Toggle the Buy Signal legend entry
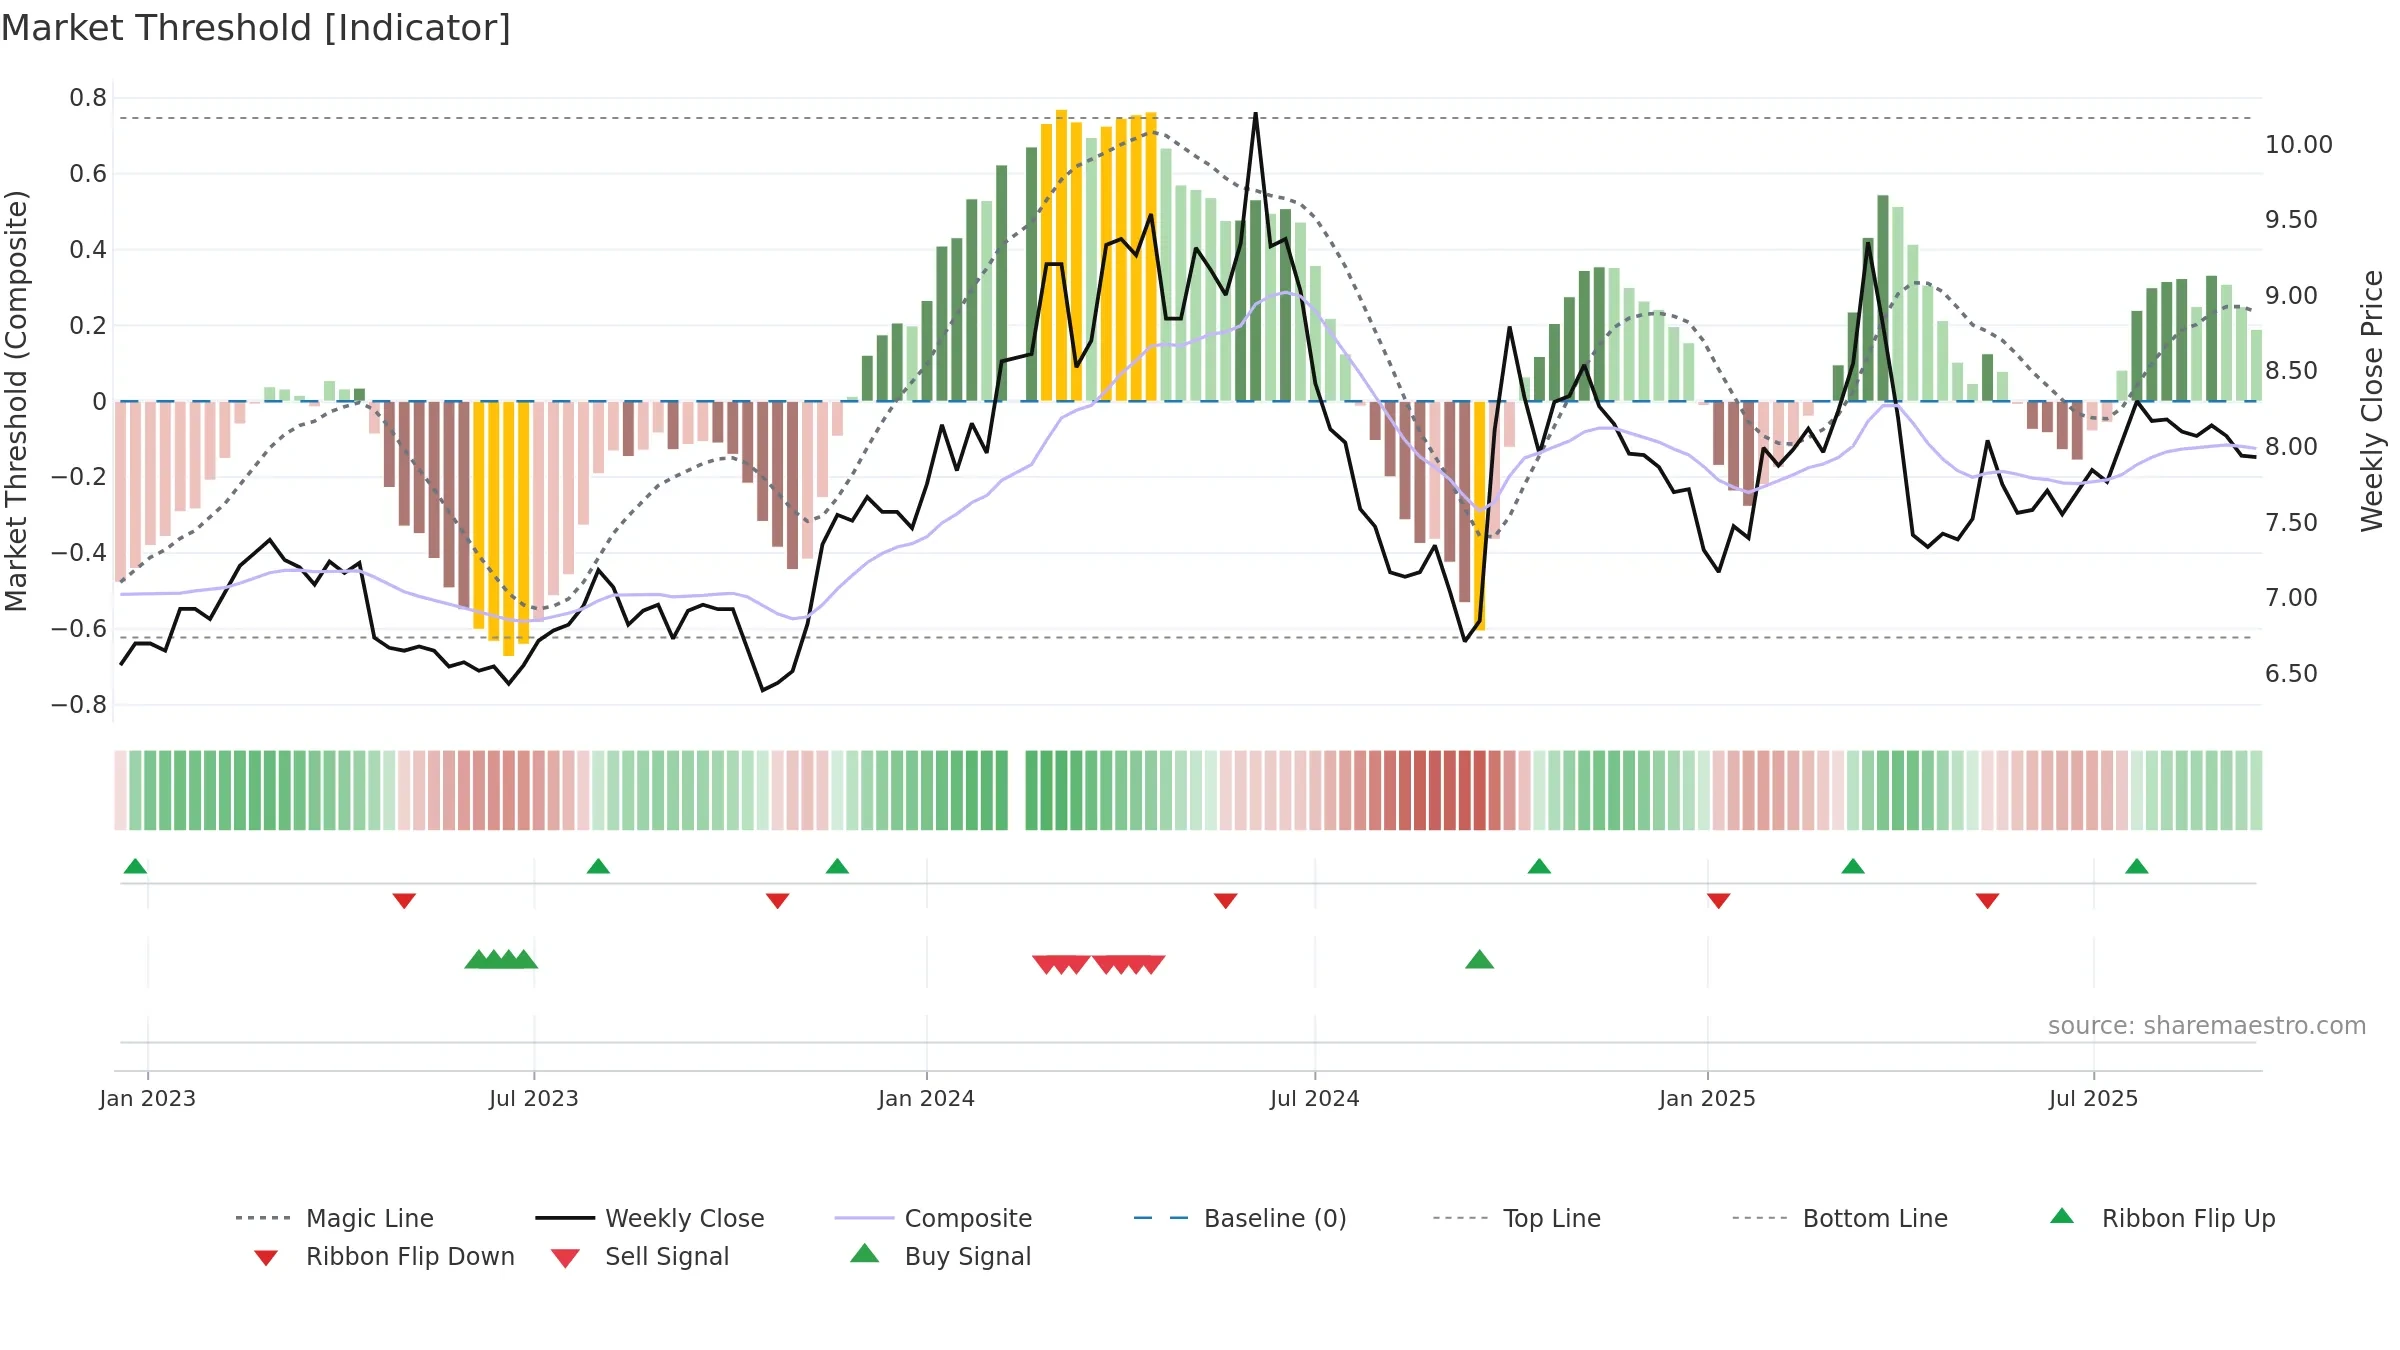This screenshot has width=2400, height=1350. (x=940, y=1256)
